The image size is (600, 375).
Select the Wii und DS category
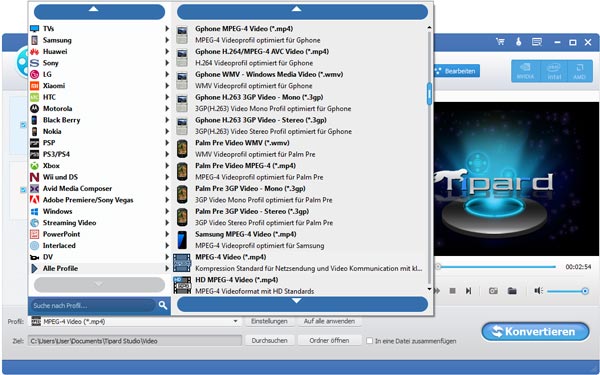[x=99, y=177]
